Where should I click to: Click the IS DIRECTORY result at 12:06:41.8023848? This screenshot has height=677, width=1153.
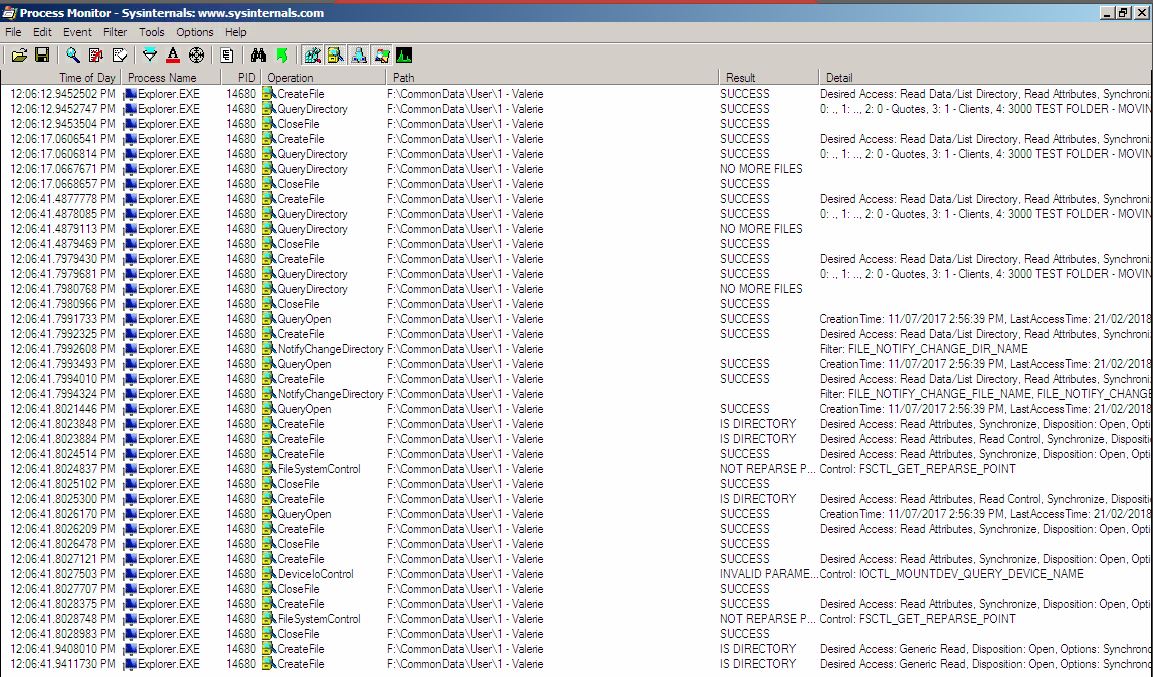(758, 424)
